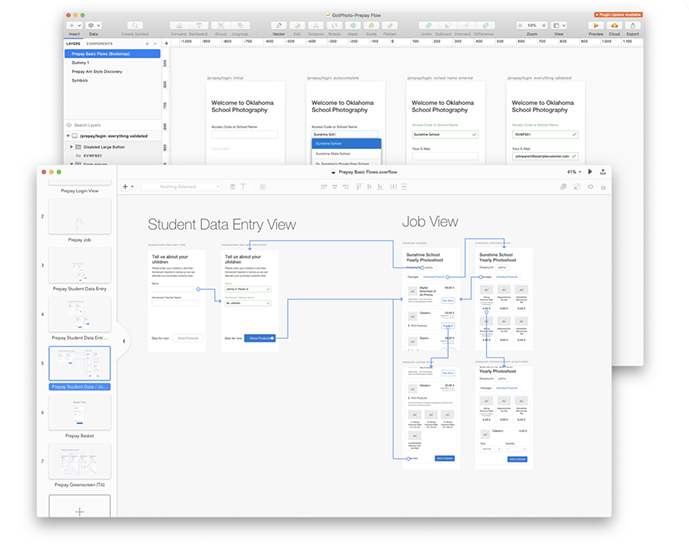The image size is (689, 544).
Task: Select the Prepay Student Data Entry board thumbnail
Action: (x=80, y=265)
